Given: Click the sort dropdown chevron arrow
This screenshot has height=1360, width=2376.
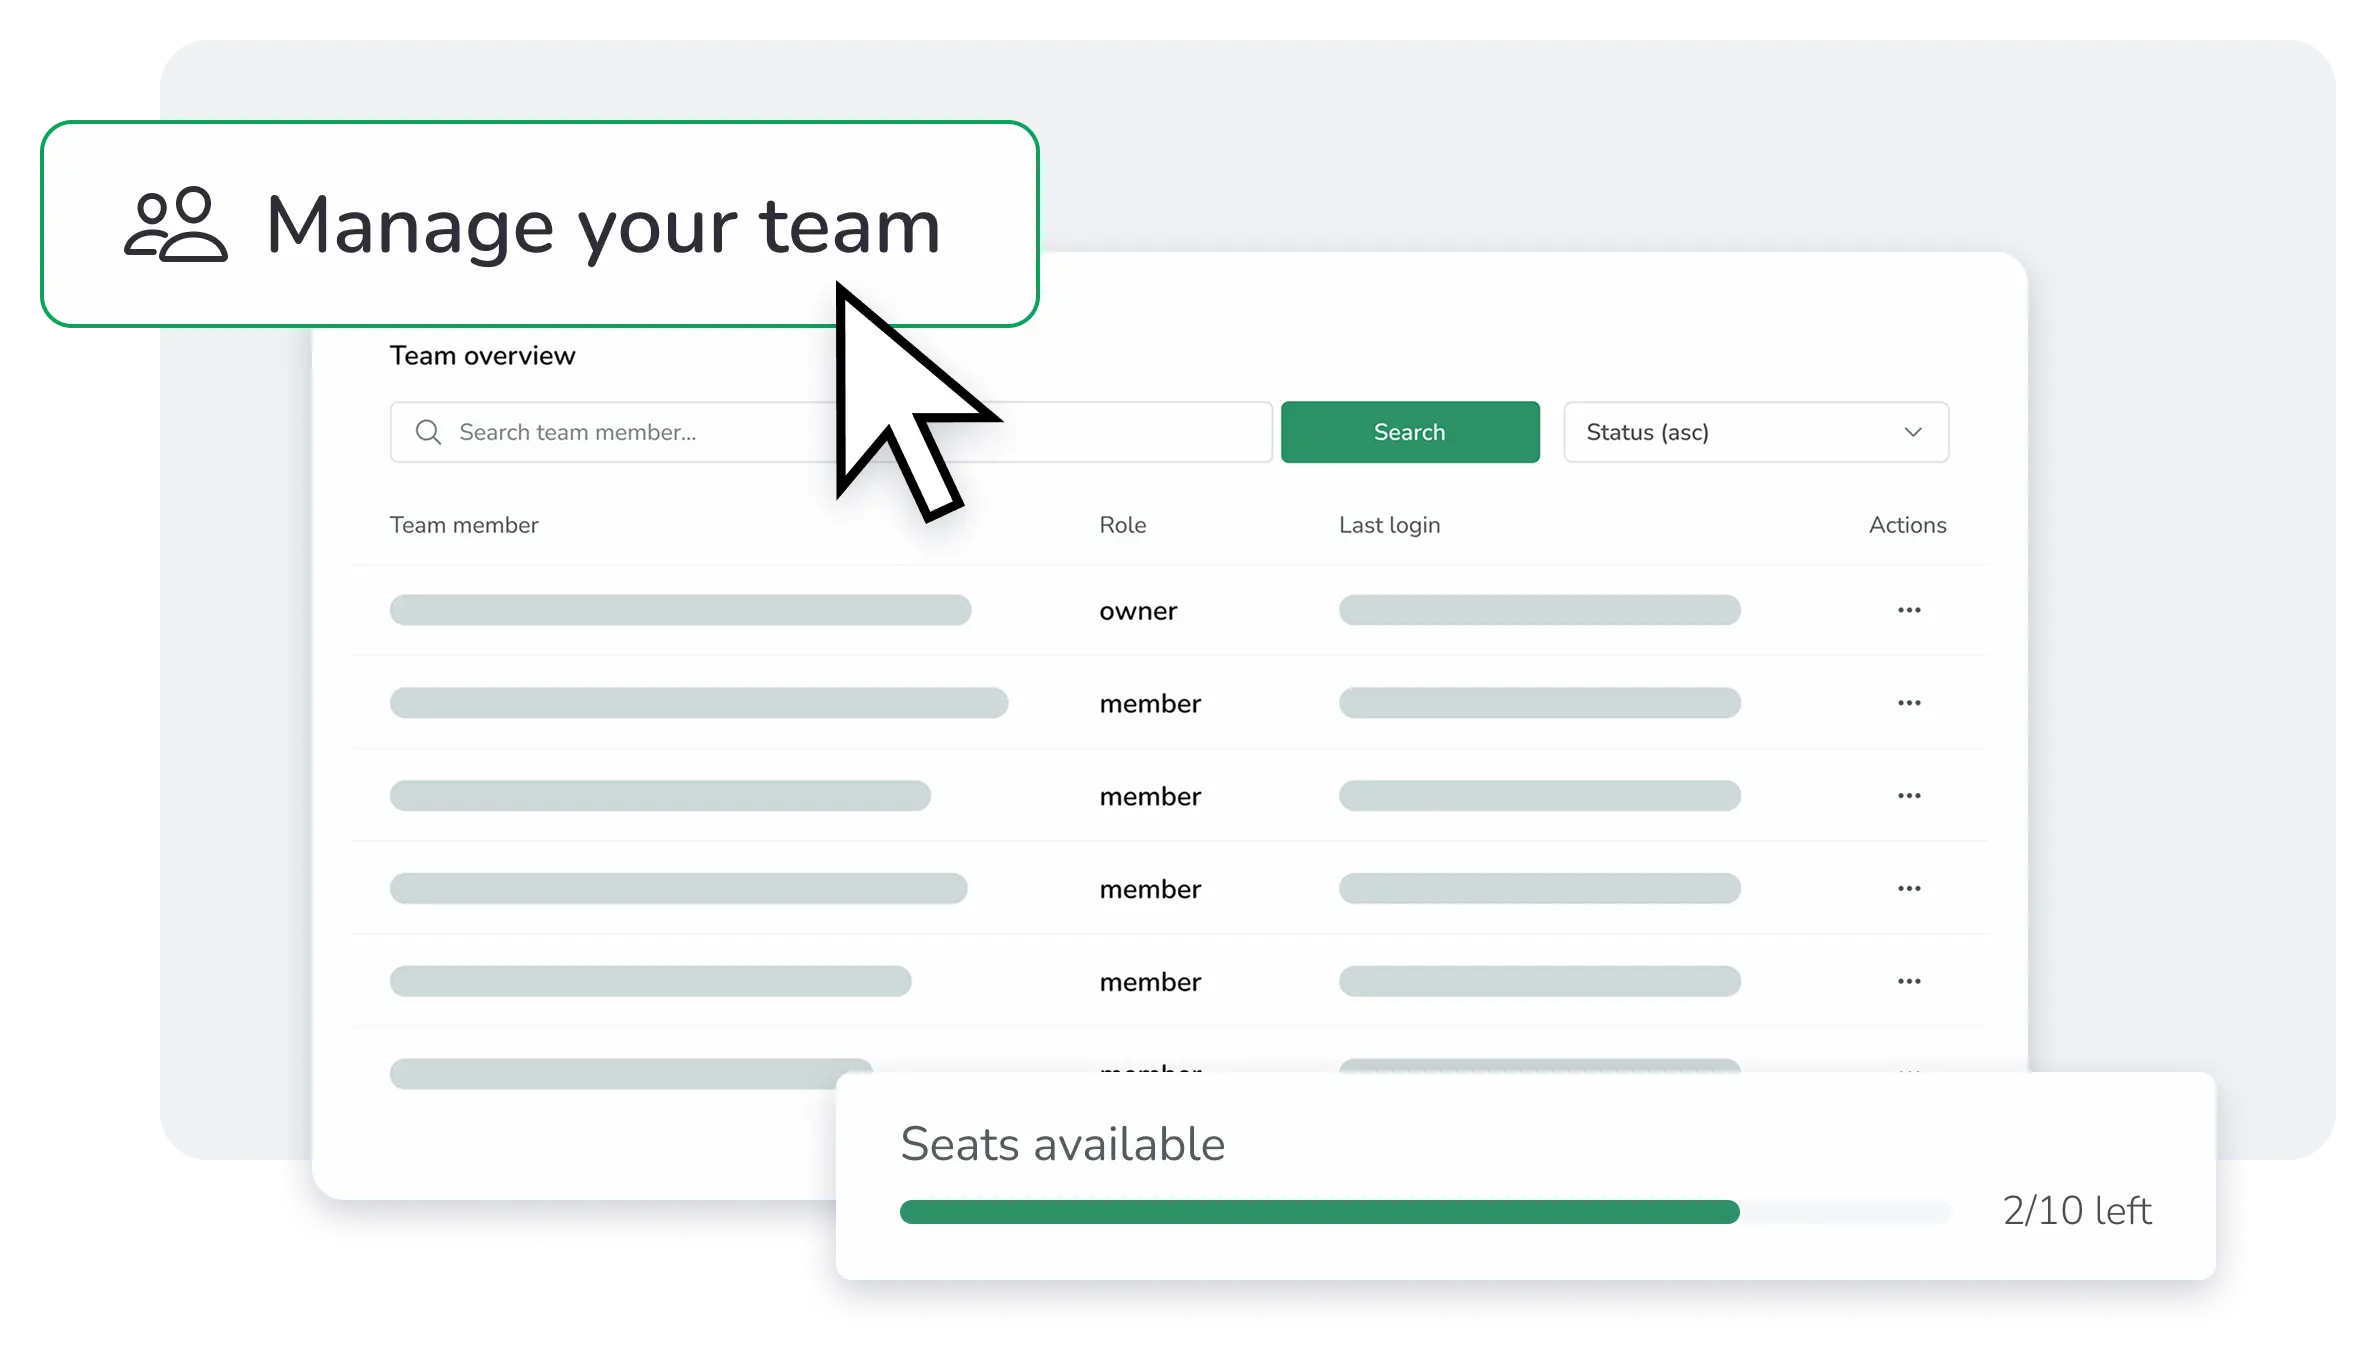Looking at the screenshot, I should pos(1912,432).
